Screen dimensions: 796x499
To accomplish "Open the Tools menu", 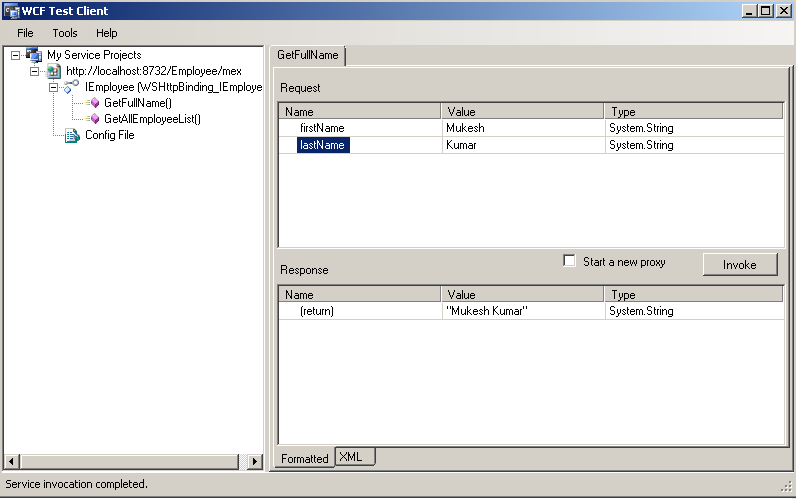I will point(65,33).
